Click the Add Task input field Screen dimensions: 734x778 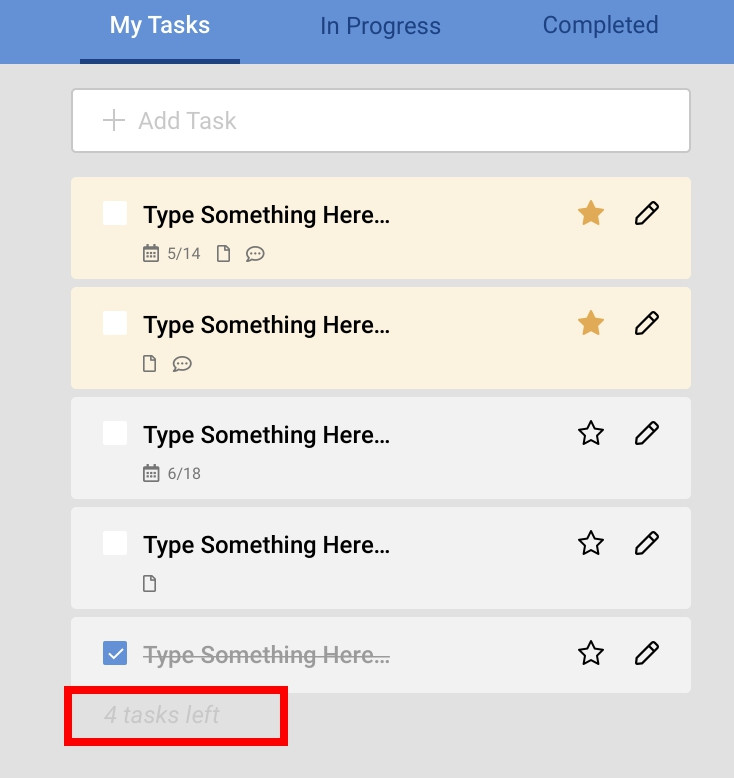(381, 121)
